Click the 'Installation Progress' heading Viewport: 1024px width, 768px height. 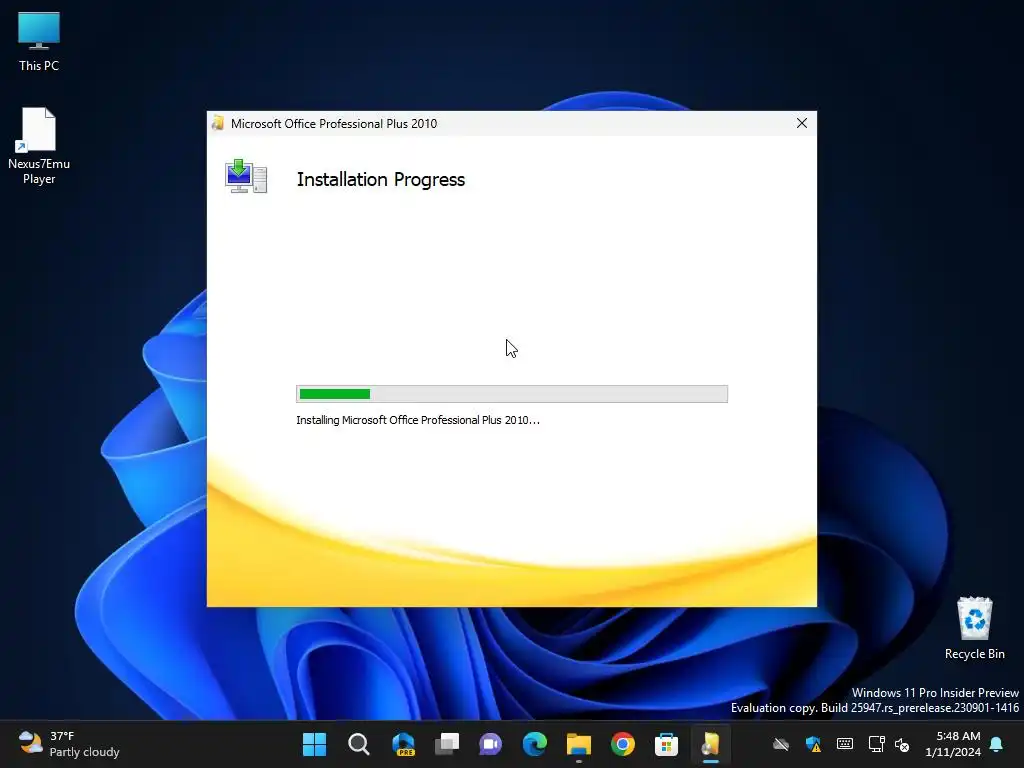point(381,180)
